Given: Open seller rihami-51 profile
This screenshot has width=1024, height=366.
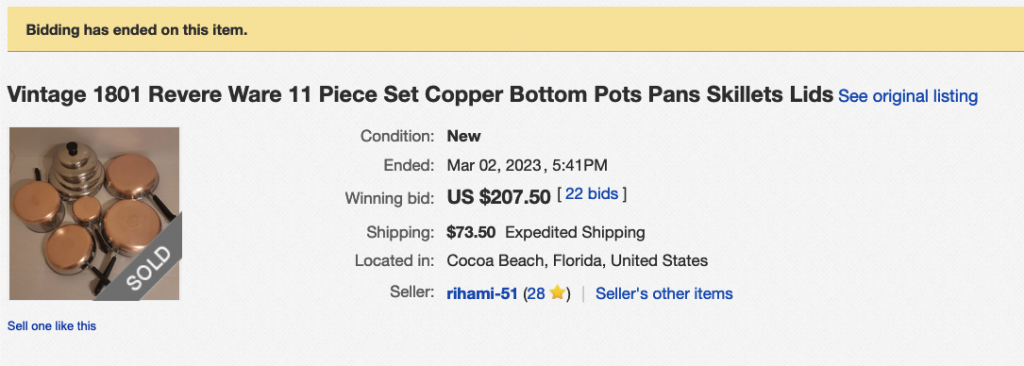Looking at the screenshot, I should tap(482, 294).
